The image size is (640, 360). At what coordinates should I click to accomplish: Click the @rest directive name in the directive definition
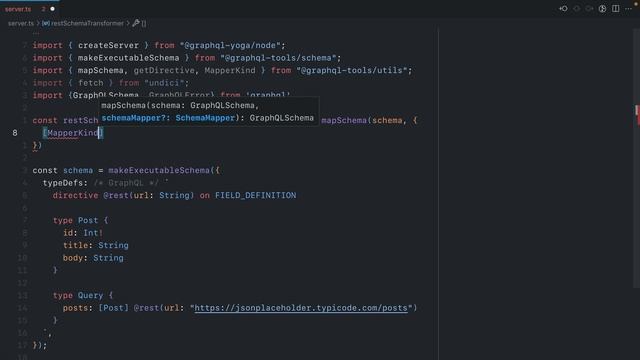point(116,196)
